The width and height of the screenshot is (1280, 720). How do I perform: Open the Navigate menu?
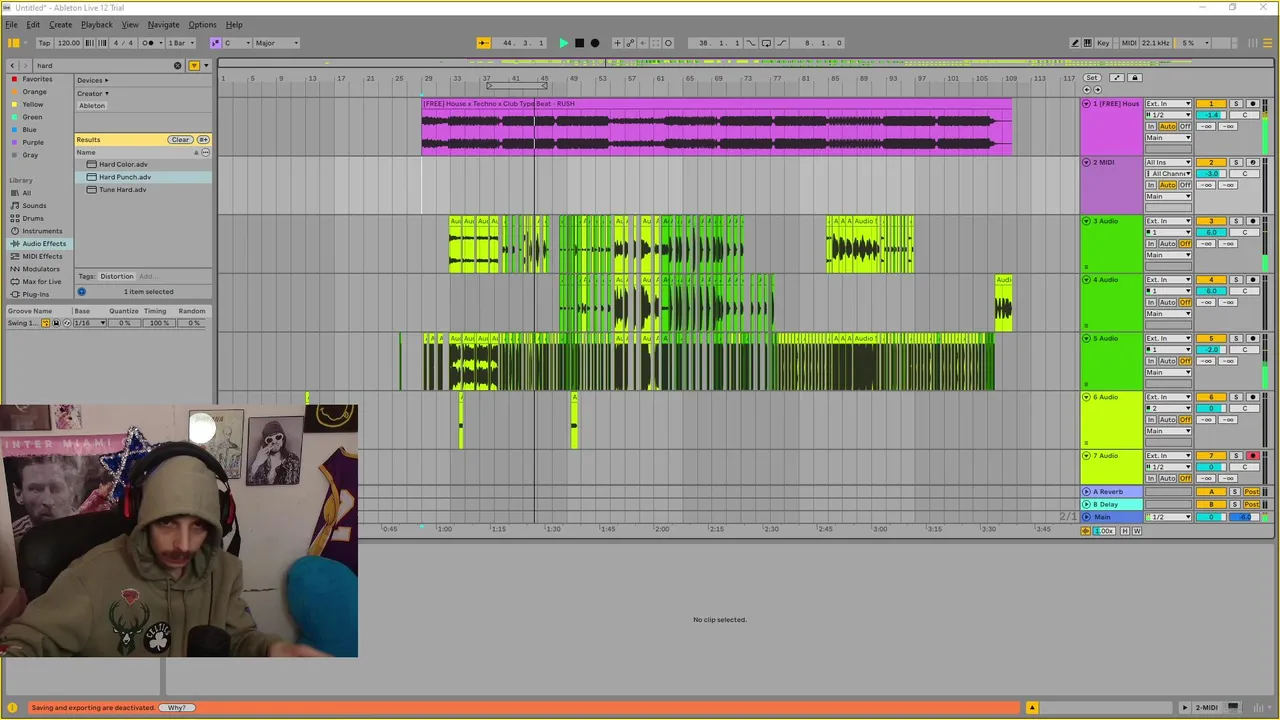[x=163, y=24]
